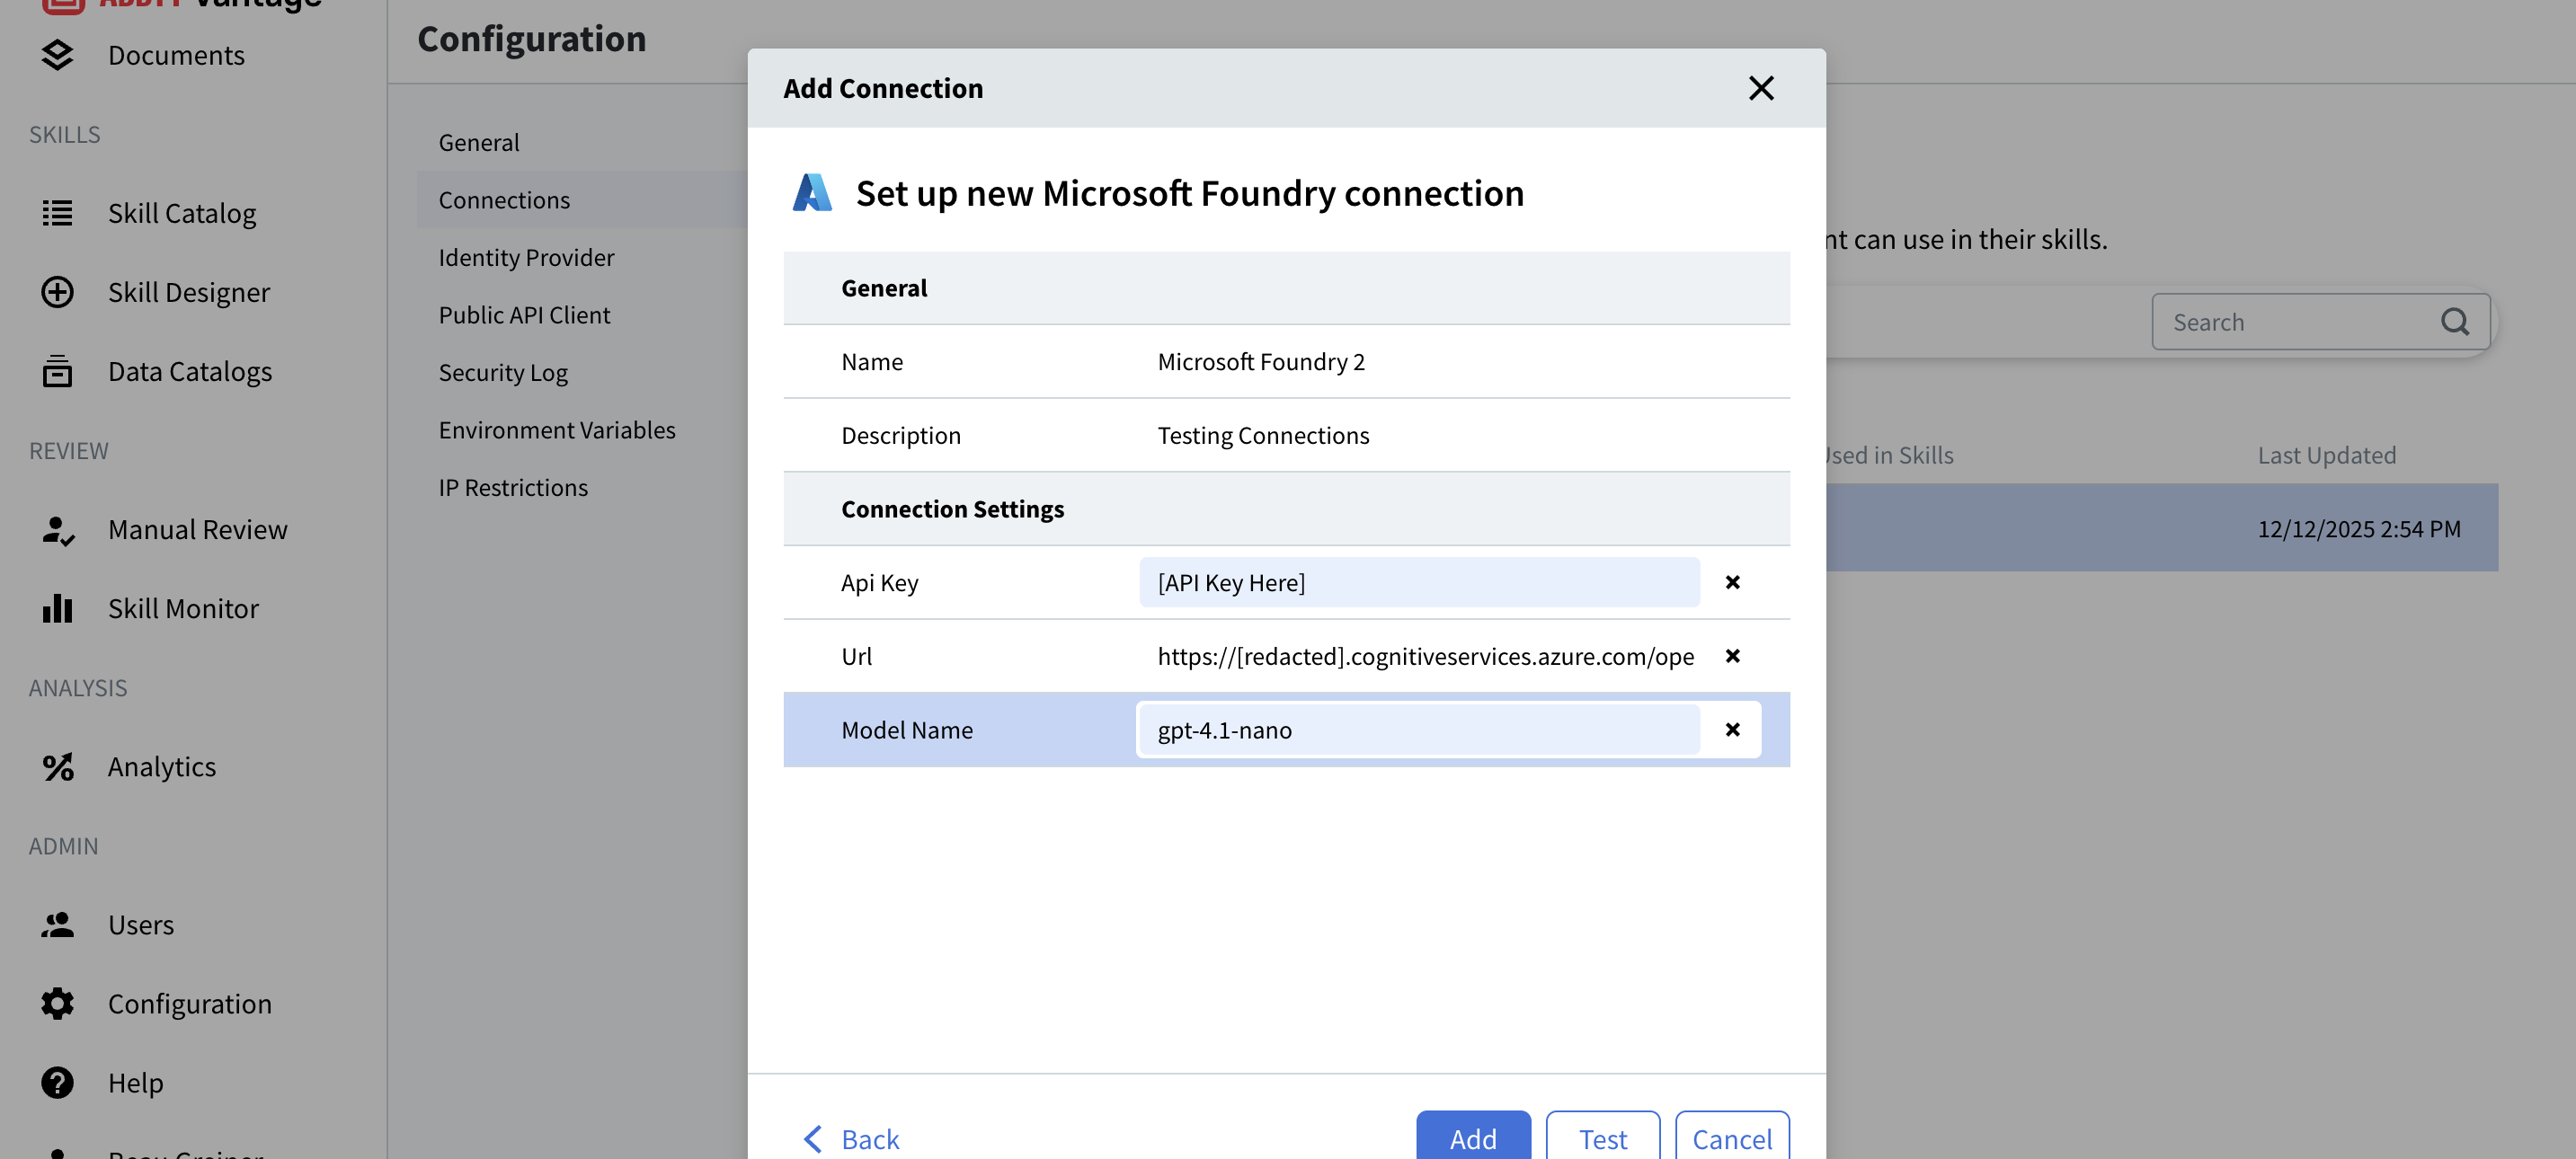Open the Security Log settings tab
This screenshot has width=2576, height=1159.
[504, 372]
